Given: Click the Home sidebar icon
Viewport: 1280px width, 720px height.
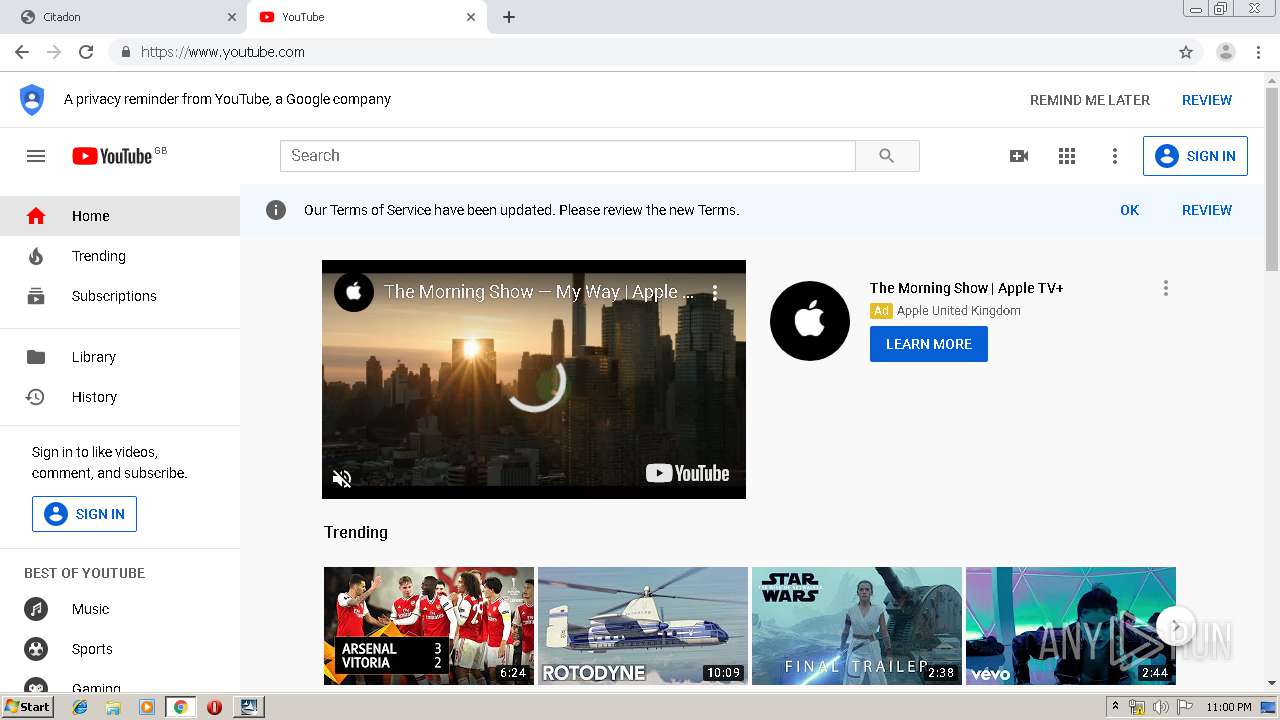Looking at the screenshot, I should [36, 216].
